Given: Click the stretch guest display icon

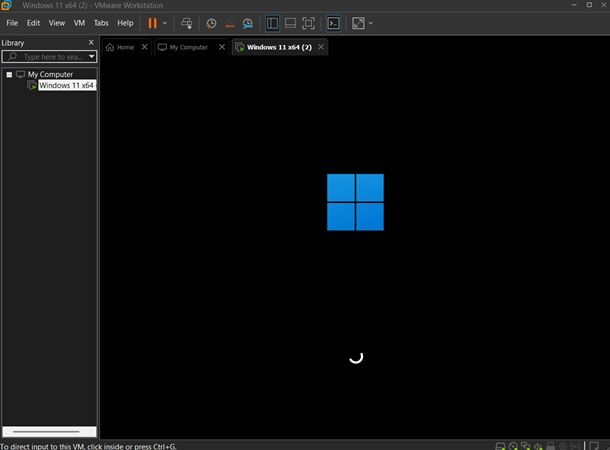Looking at the screenshot, I should [358, 23].
